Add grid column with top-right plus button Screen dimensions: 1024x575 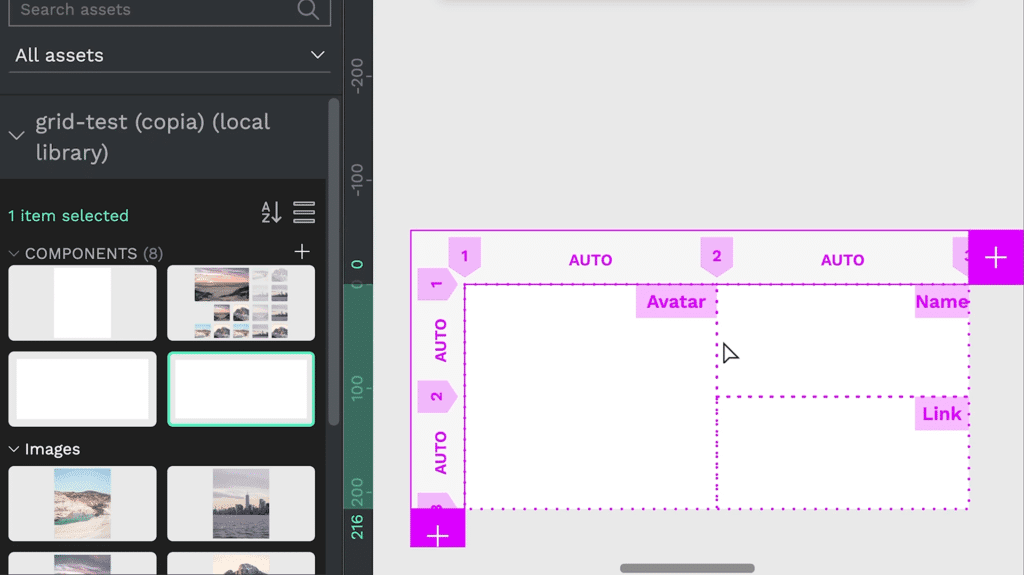click(995, 258)
